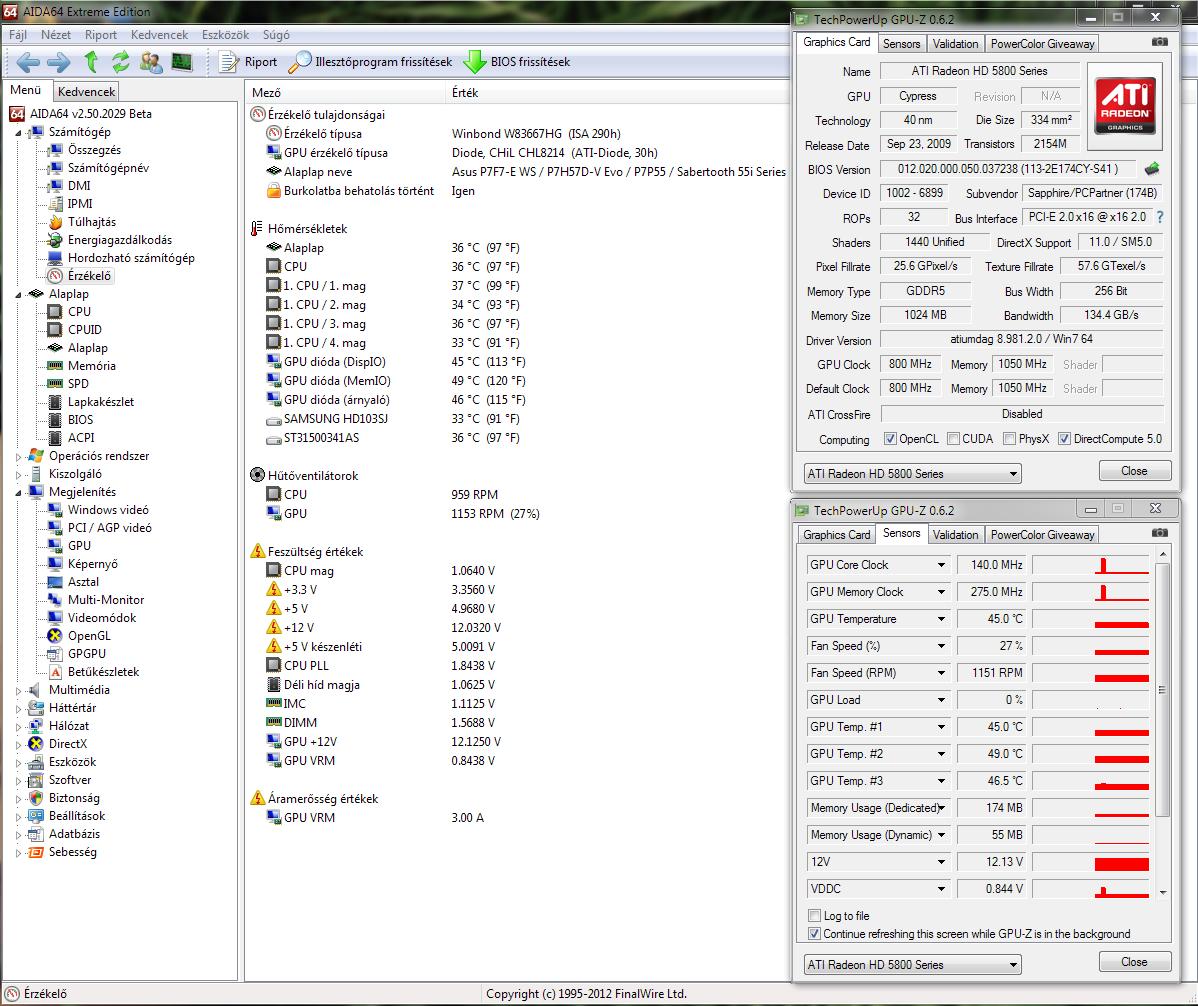Toggle CUDA checkbox in GPU-Z
Image resolution: width=1198 pixels, height=1006 pixels.
[x=954, y=438]
